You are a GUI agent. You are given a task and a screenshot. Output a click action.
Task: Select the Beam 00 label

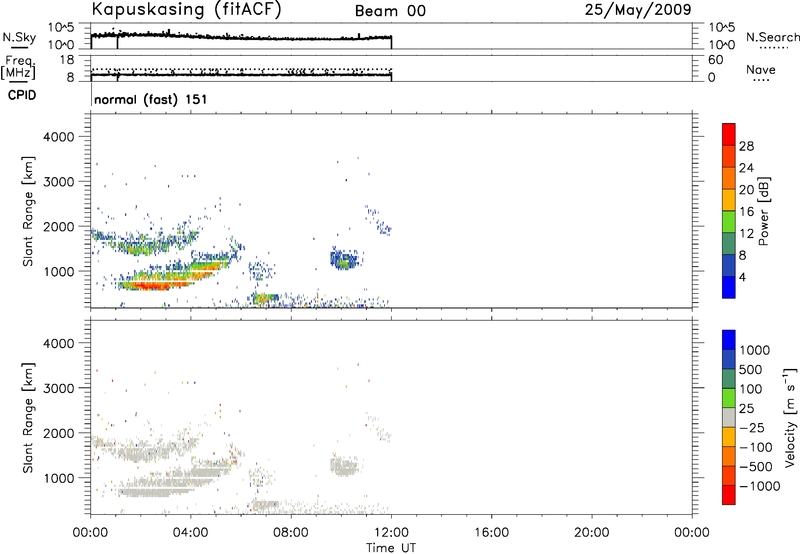[390, 11]
